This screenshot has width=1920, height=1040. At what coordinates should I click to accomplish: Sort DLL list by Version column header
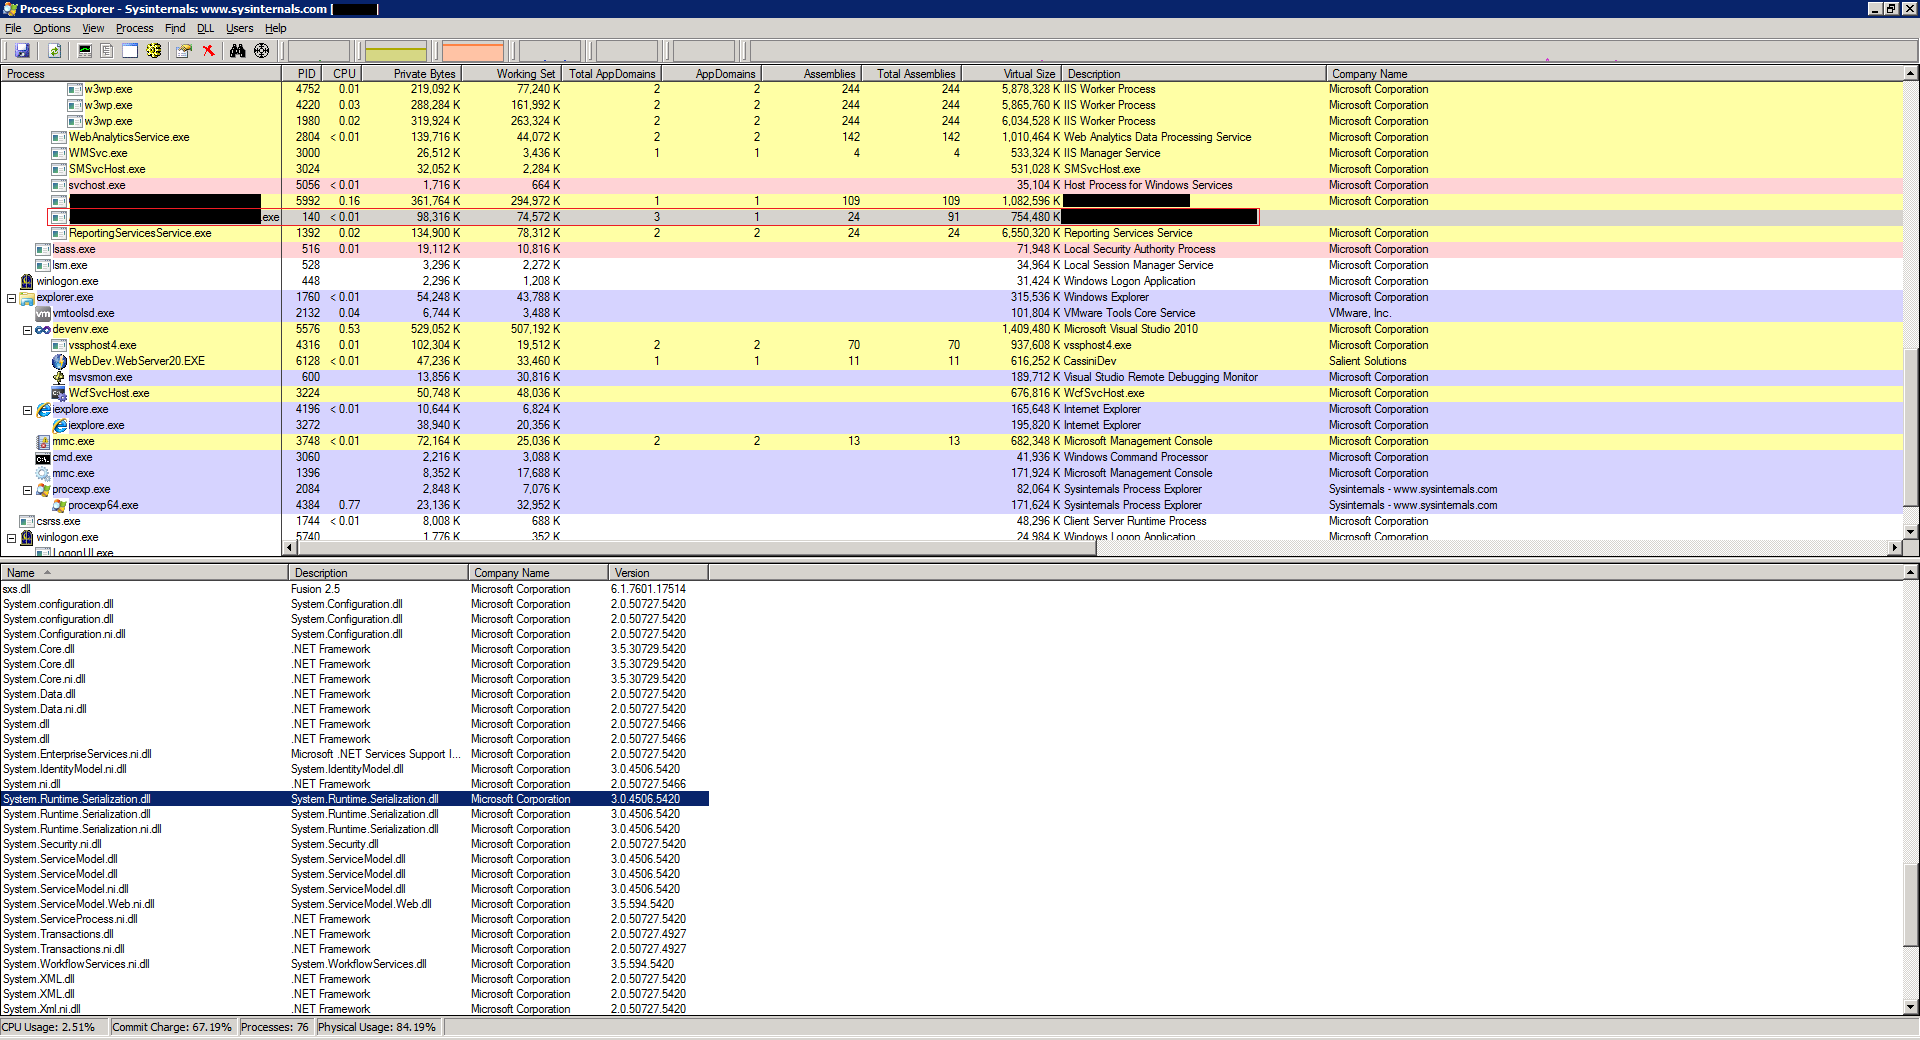point(658,572)
